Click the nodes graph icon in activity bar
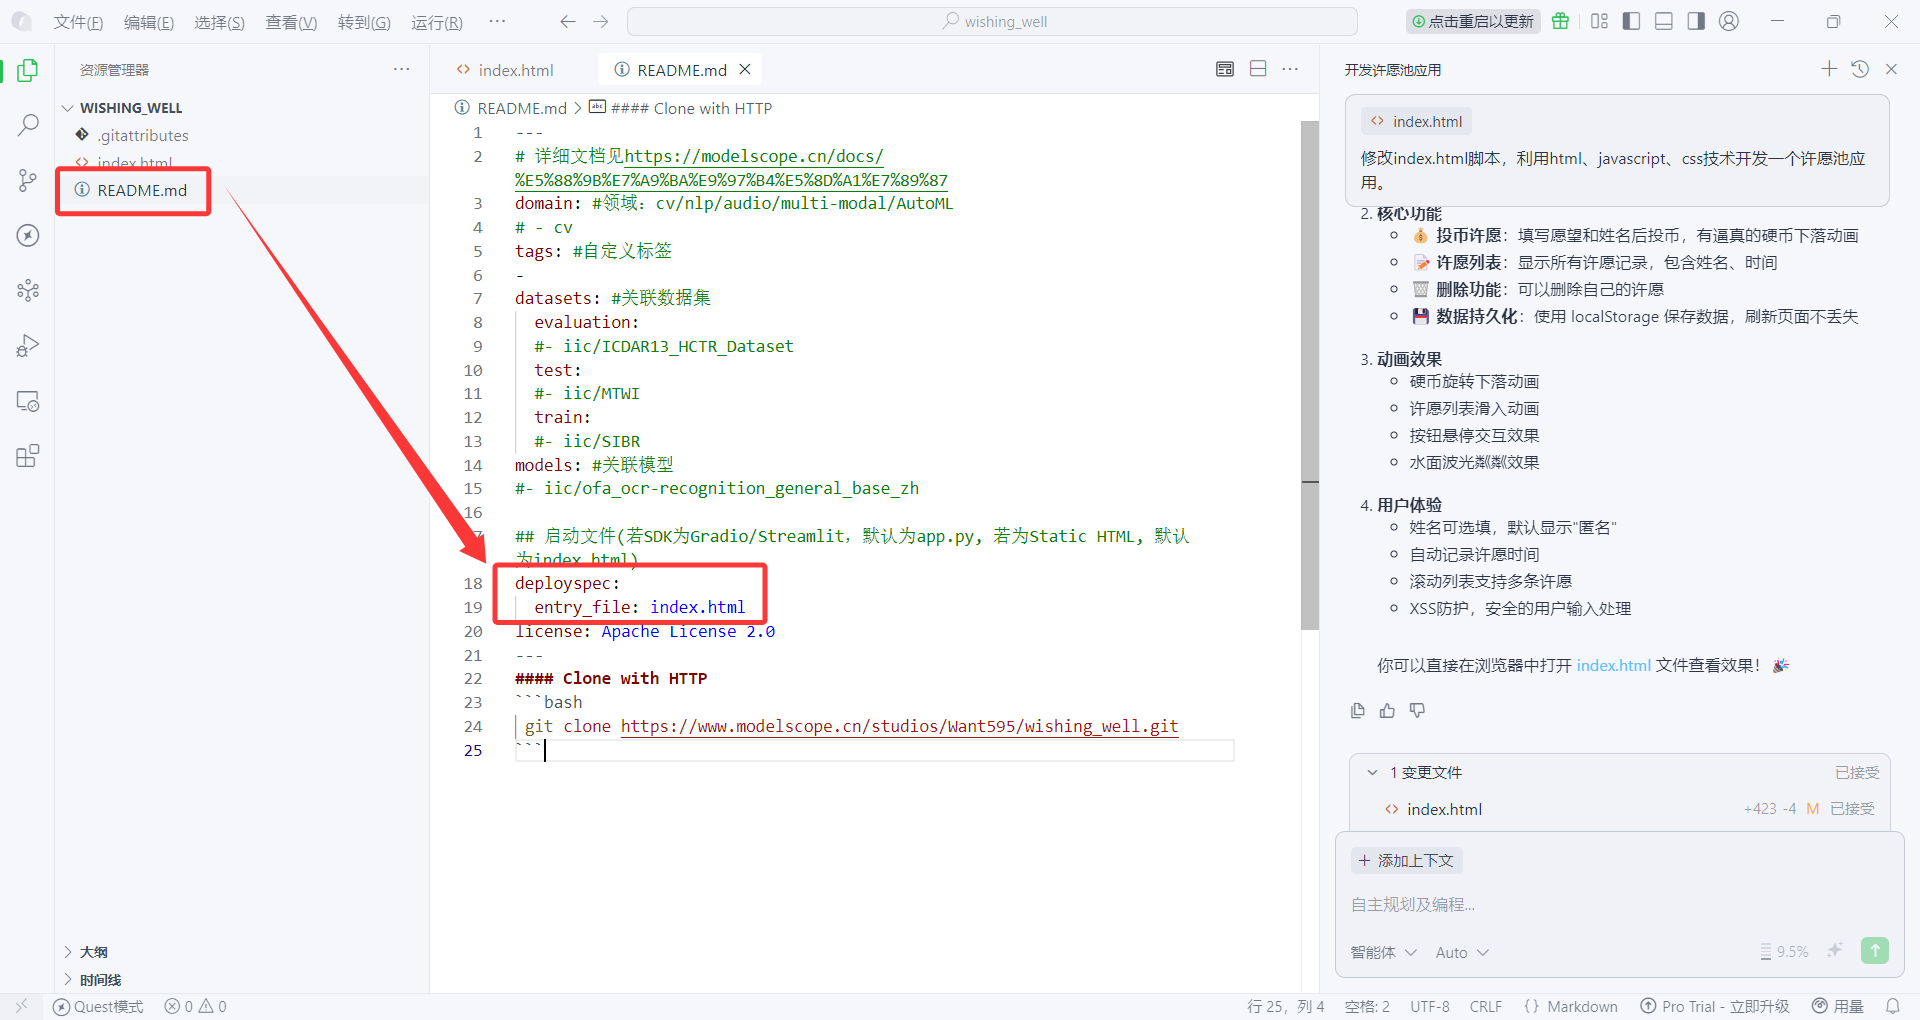The height and width of the screenshot is (1020, 1920). [x=28, y=291]
